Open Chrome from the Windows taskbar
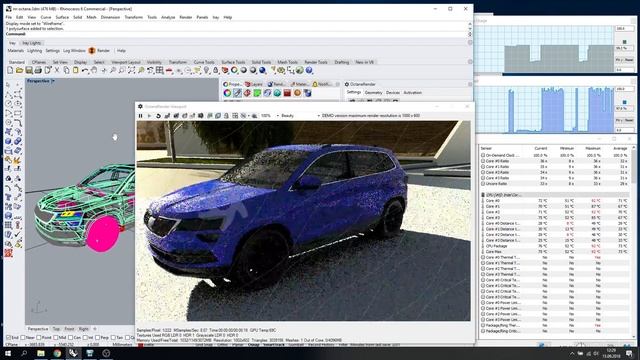This screenshot has width=640, height=360. [x=57, y=353]
